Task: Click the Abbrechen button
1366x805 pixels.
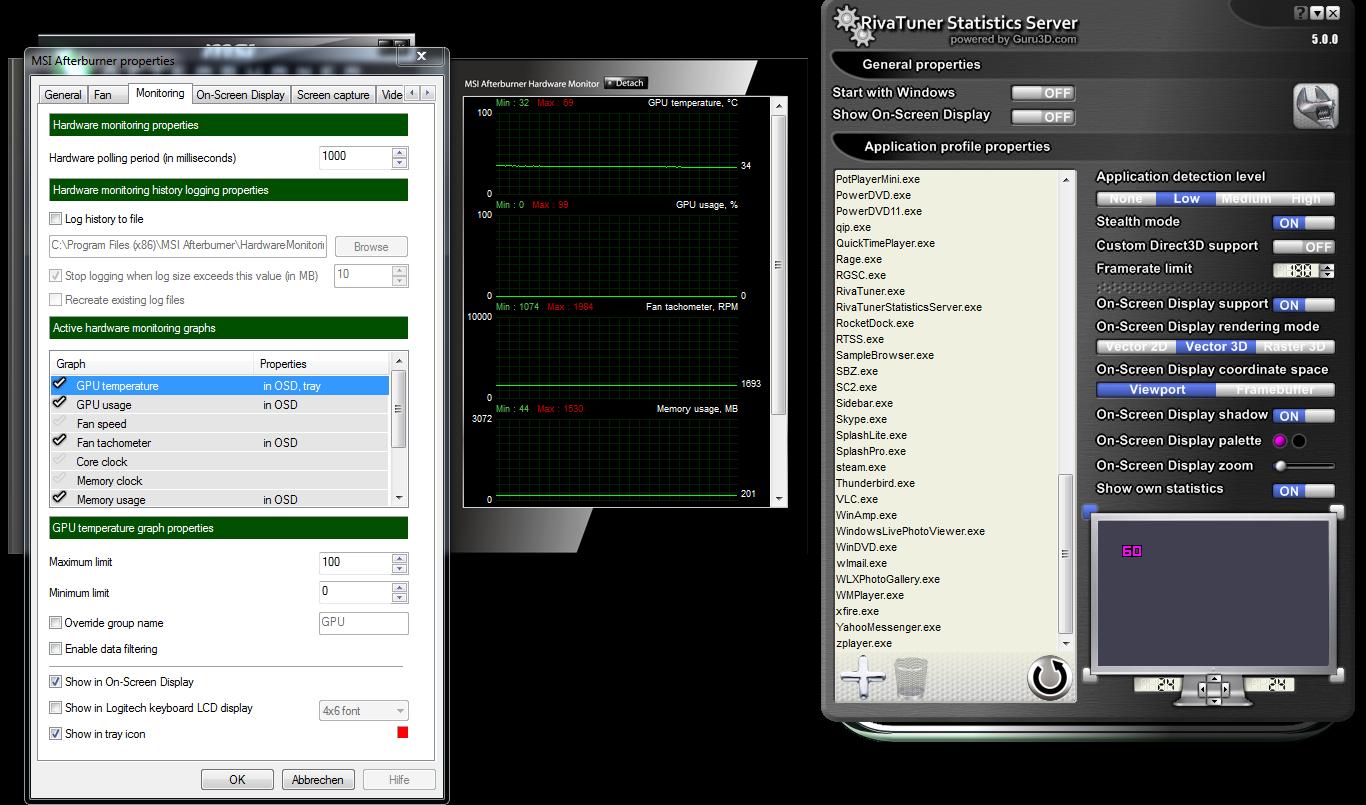Action: click(x=318, y=780)
